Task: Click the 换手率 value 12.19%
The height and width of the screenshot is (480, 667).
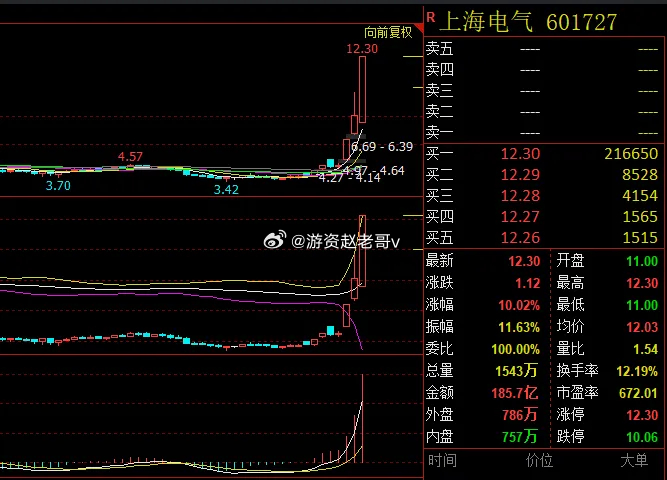Action: click(637, 371)
